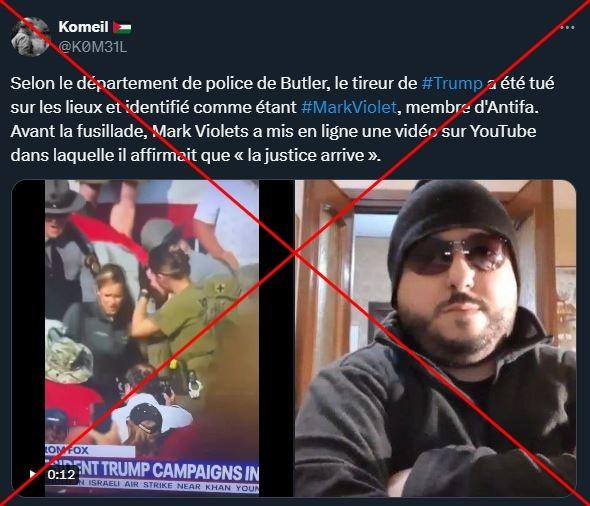Click the word YouTube in tweet text
This screenshot has width=590, height=506.
click(x=503, y=131)
